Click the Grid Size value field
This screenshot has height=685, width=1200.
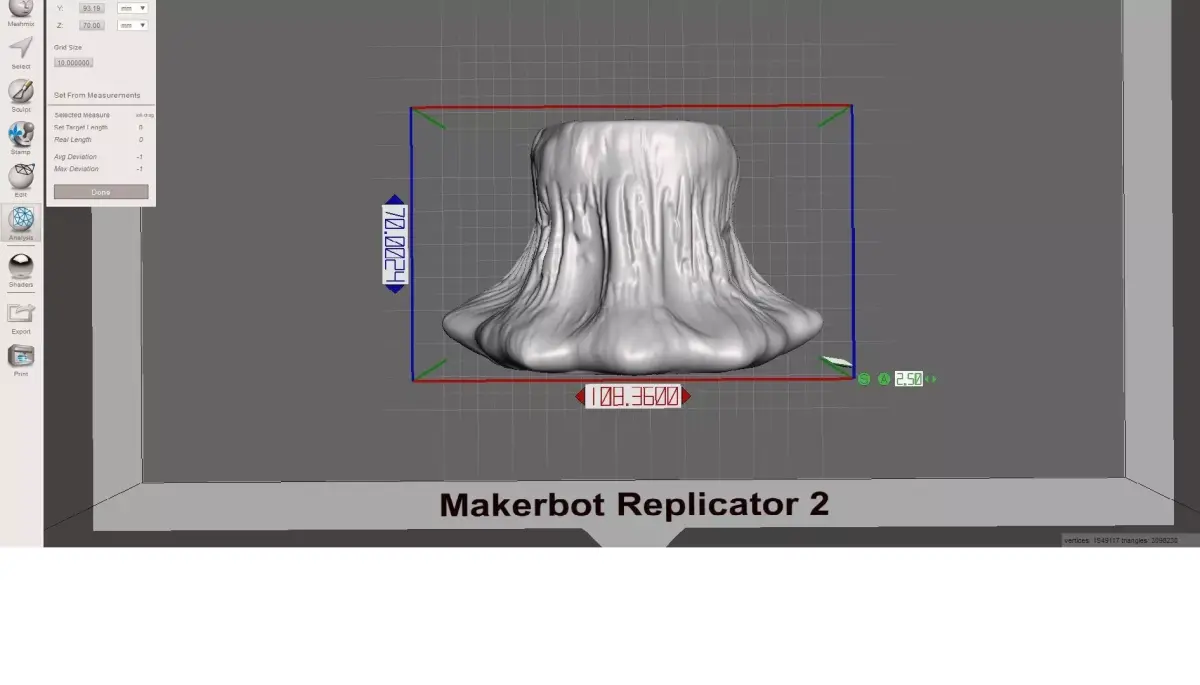[74, 62]
